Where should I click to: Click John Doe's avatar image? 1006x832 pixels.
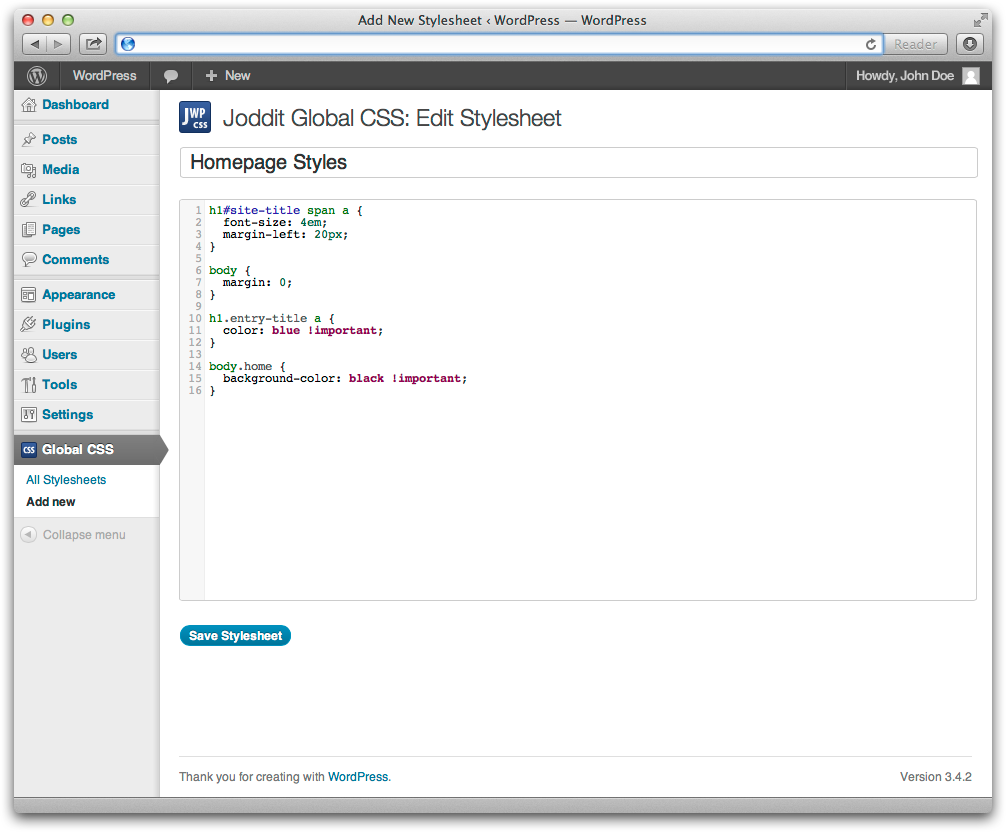coord(971,76)
